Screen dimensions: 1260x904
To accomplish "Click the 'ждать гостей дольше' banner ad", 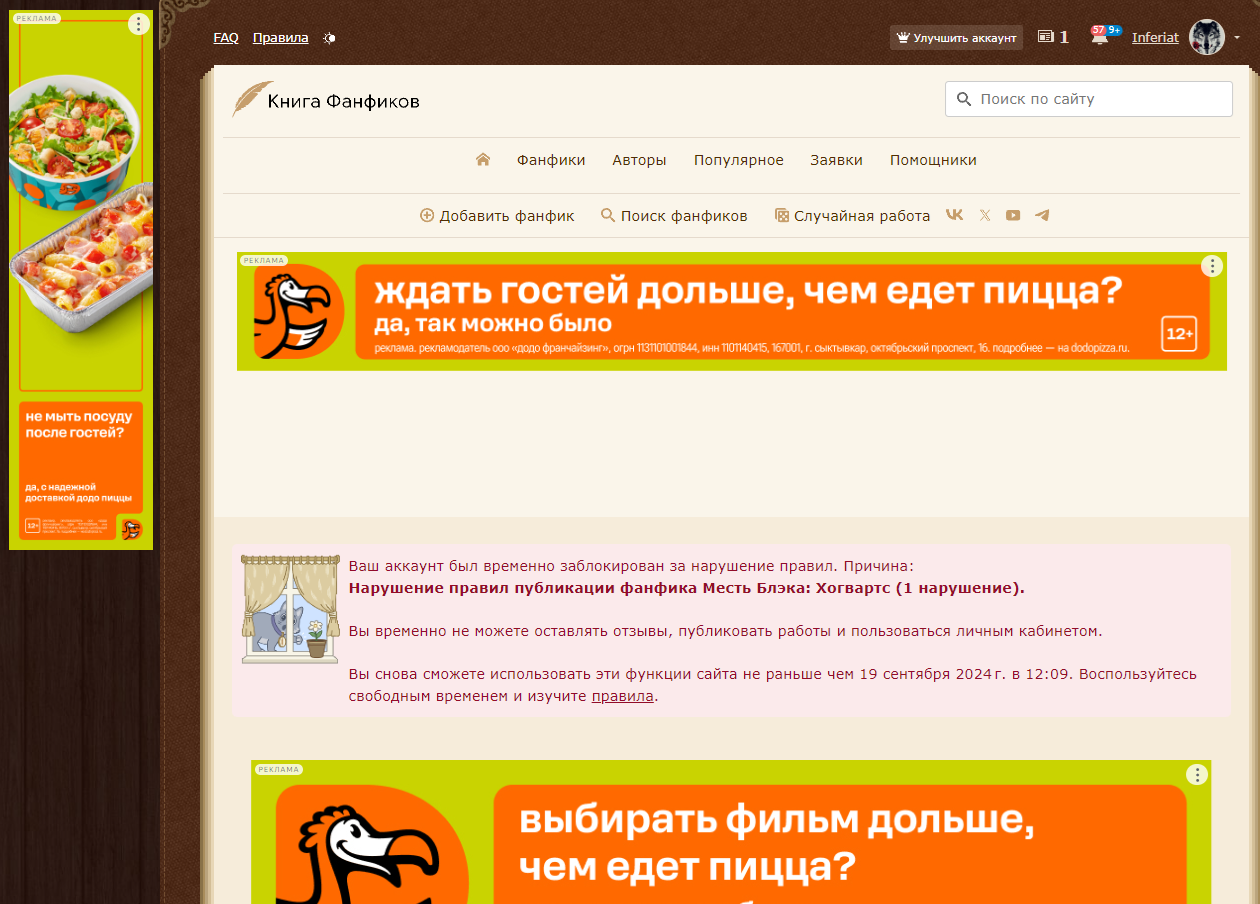I will tap(732, 311).
